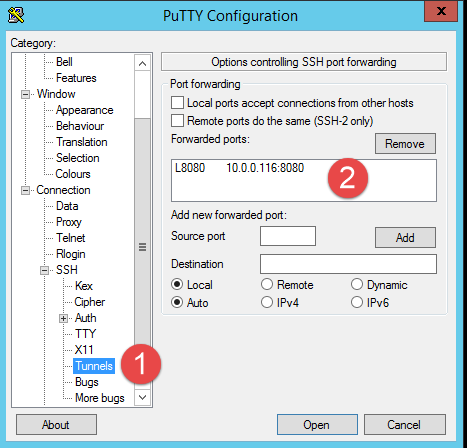Image resolution: width=467 pixels, height=448 pixels.
Task: Enable local ports accept connections from other hosts
Action: 177,103
